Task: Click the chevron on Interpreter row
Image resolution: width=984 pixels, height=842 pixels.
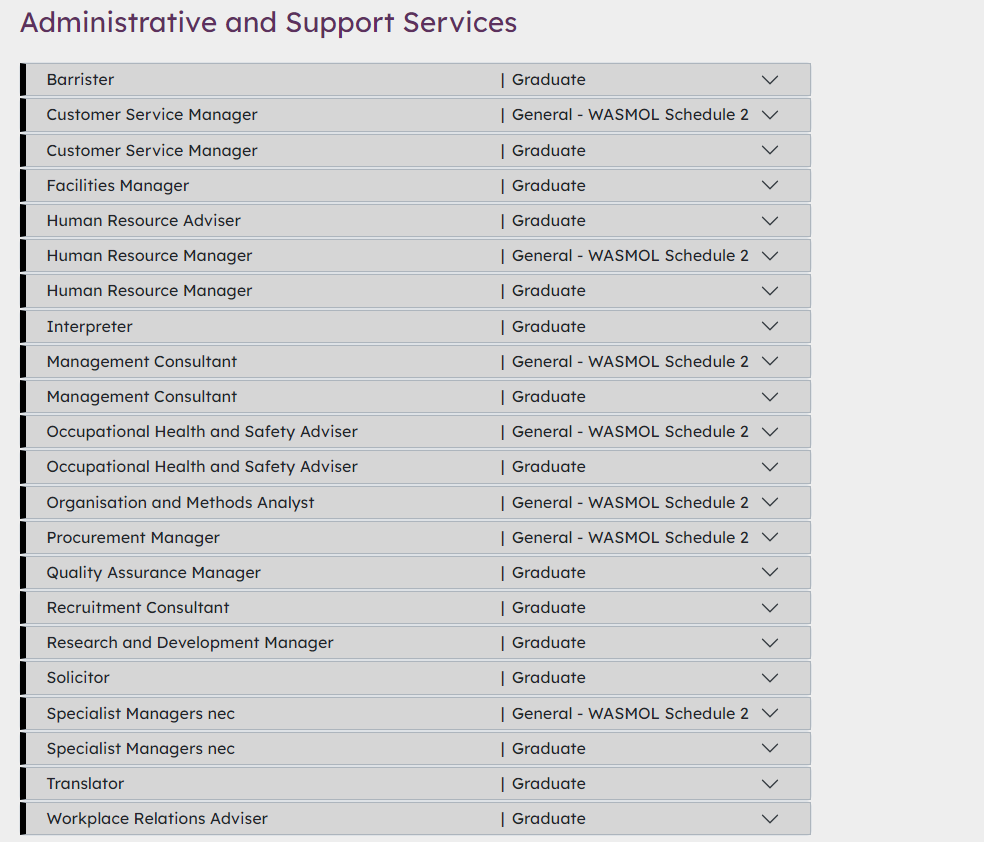Action: coord(769,326)
